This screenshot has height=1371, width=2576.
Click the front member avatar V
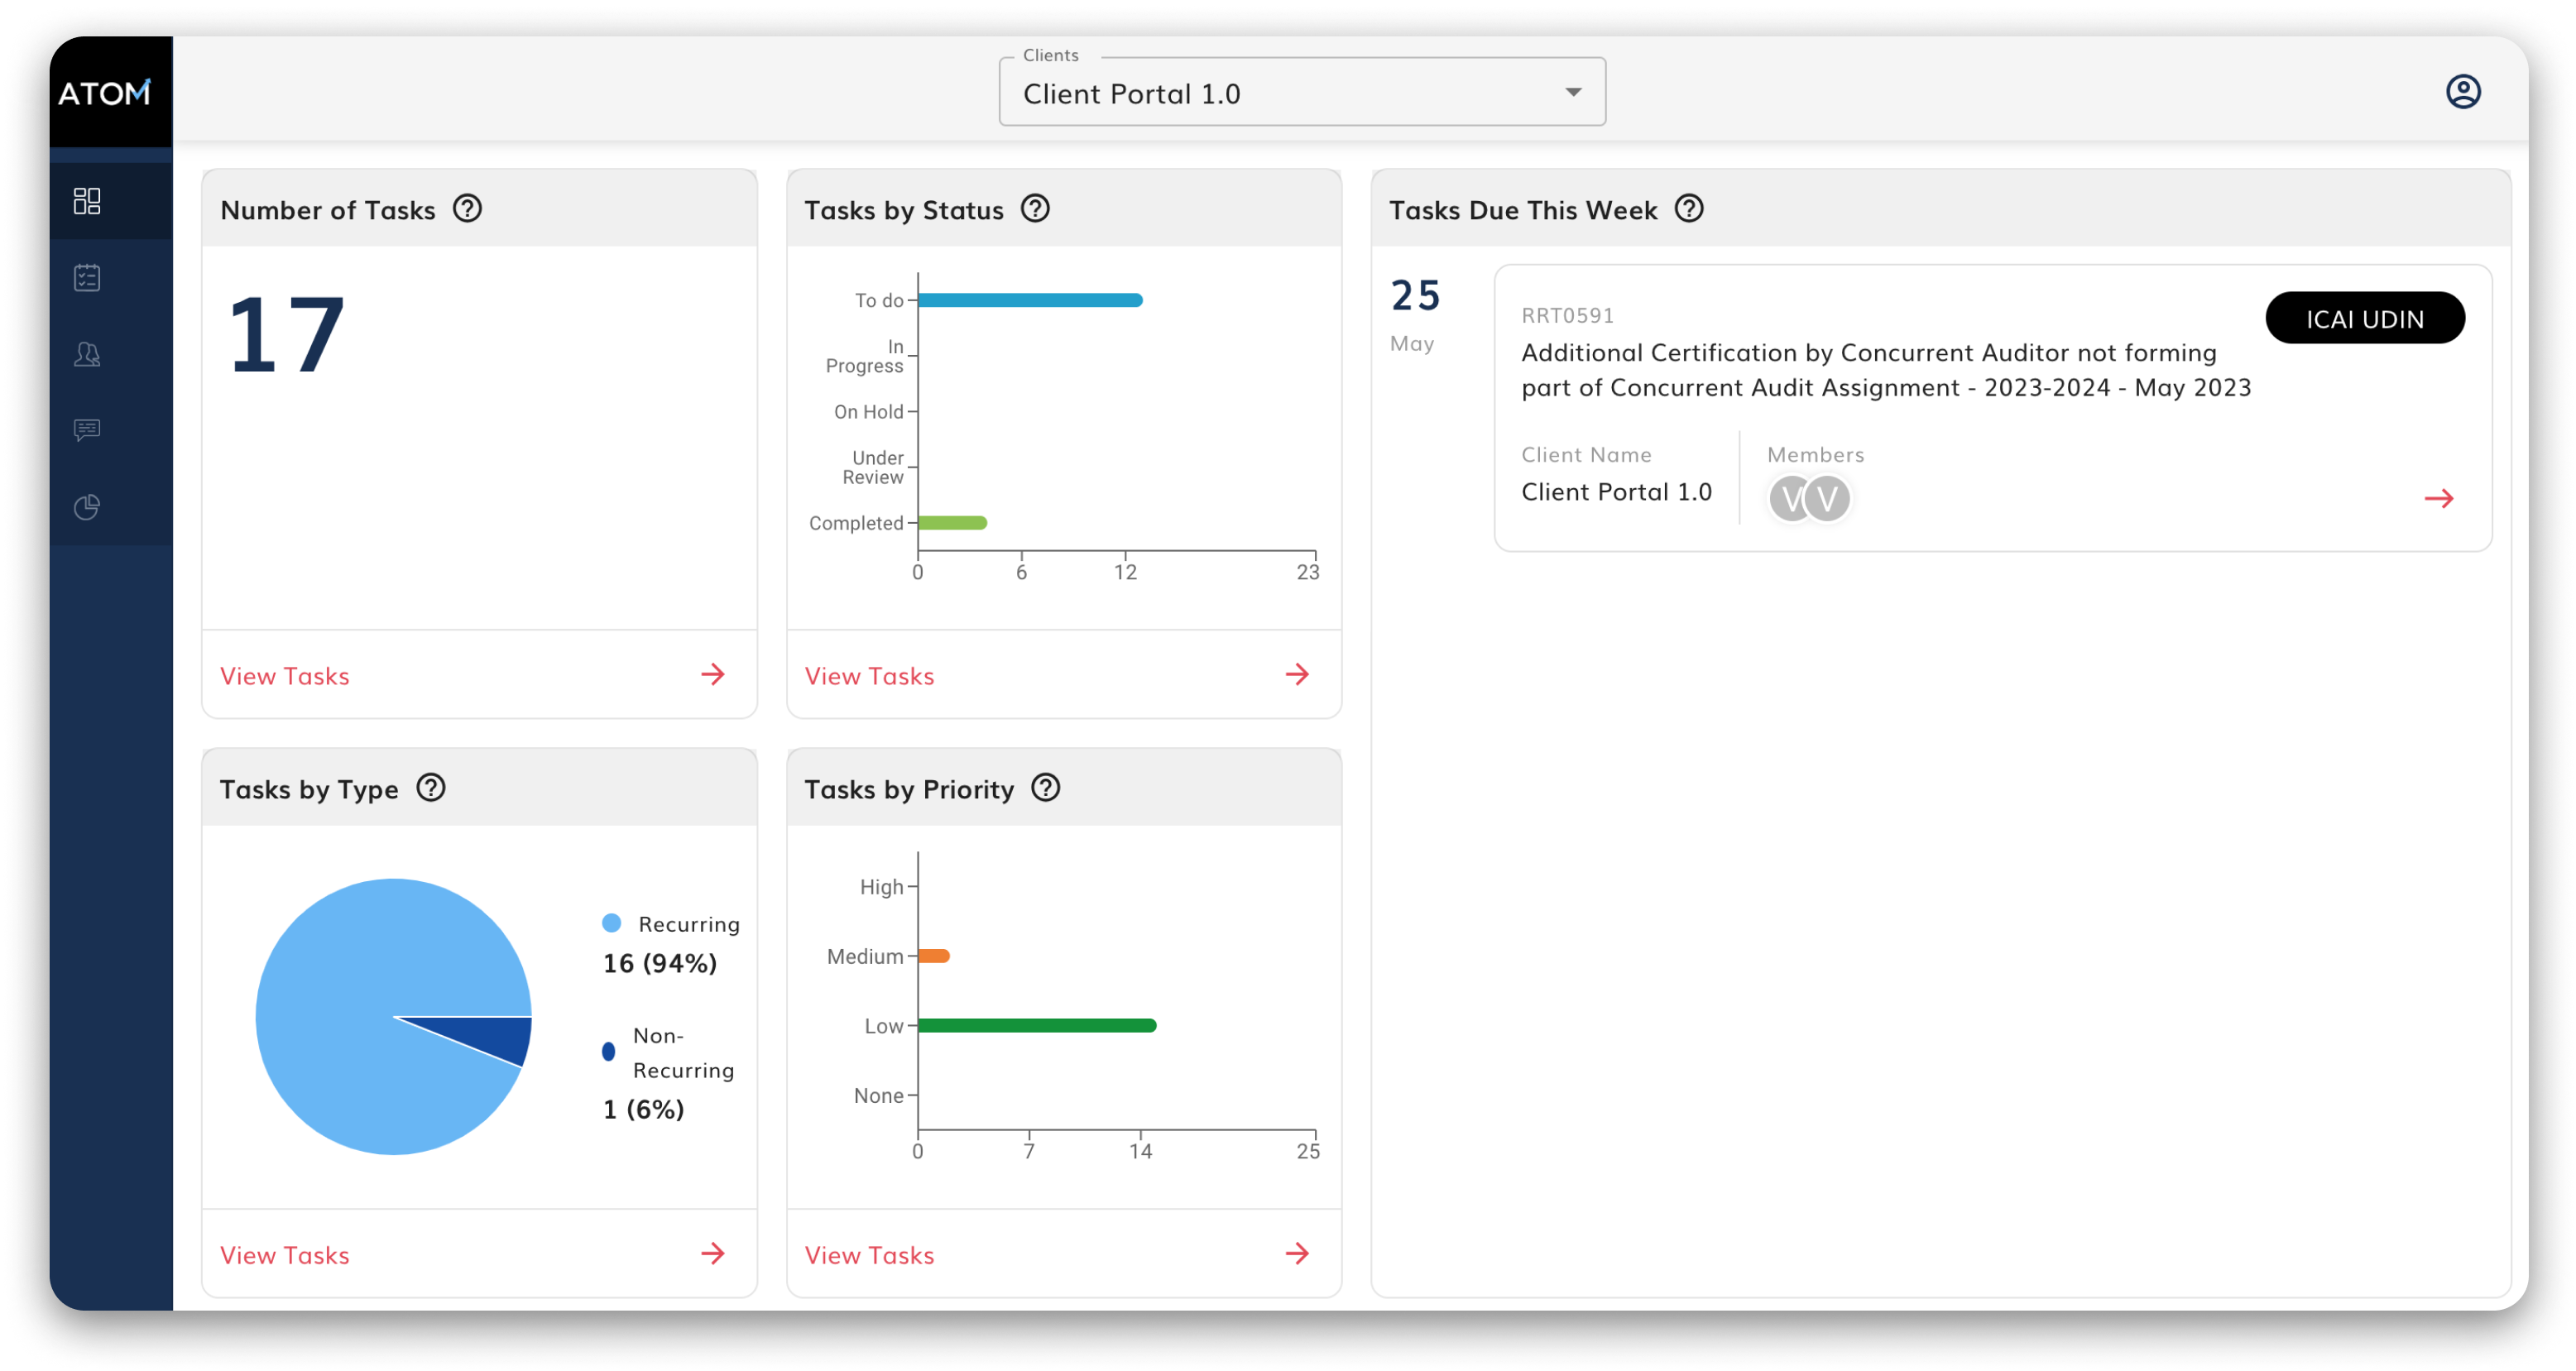[1827, 499]
